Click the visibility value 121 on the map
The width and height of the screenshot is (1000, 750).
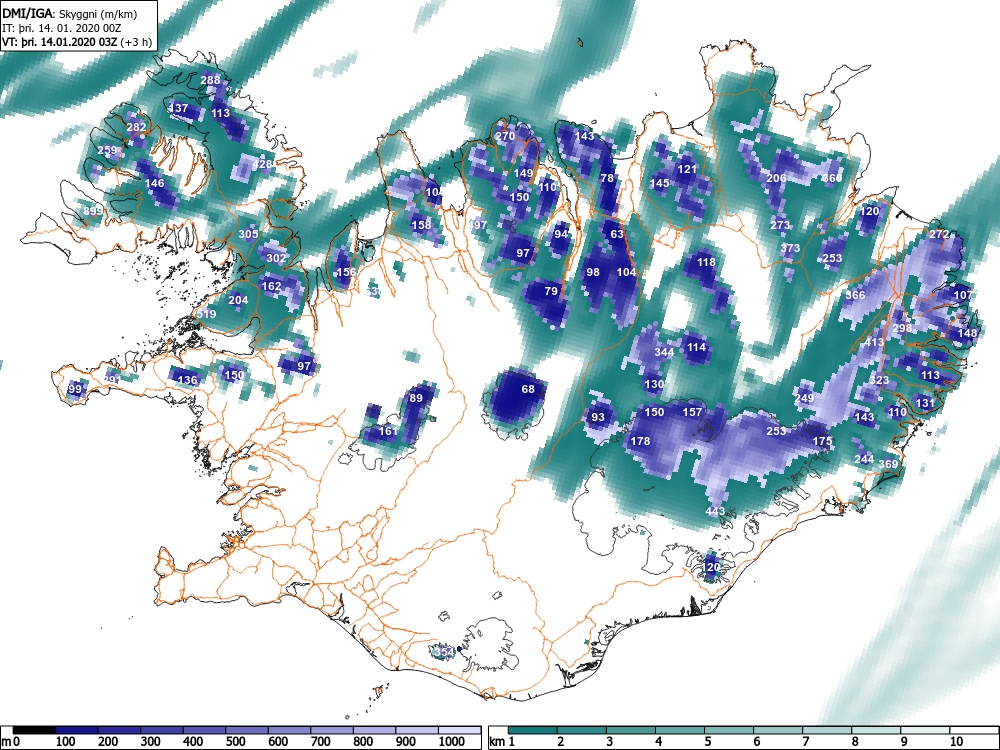coord(688,169)
